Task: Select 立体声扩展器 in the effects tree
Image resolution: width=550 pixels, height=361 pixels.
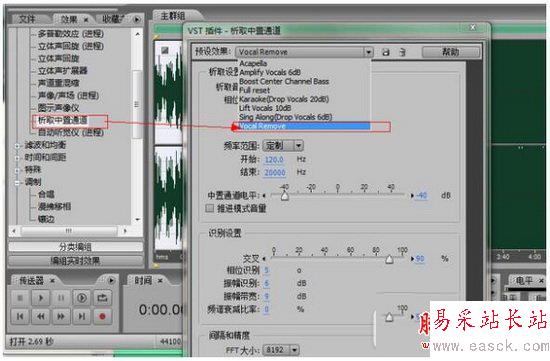Action: click(62, 71)
